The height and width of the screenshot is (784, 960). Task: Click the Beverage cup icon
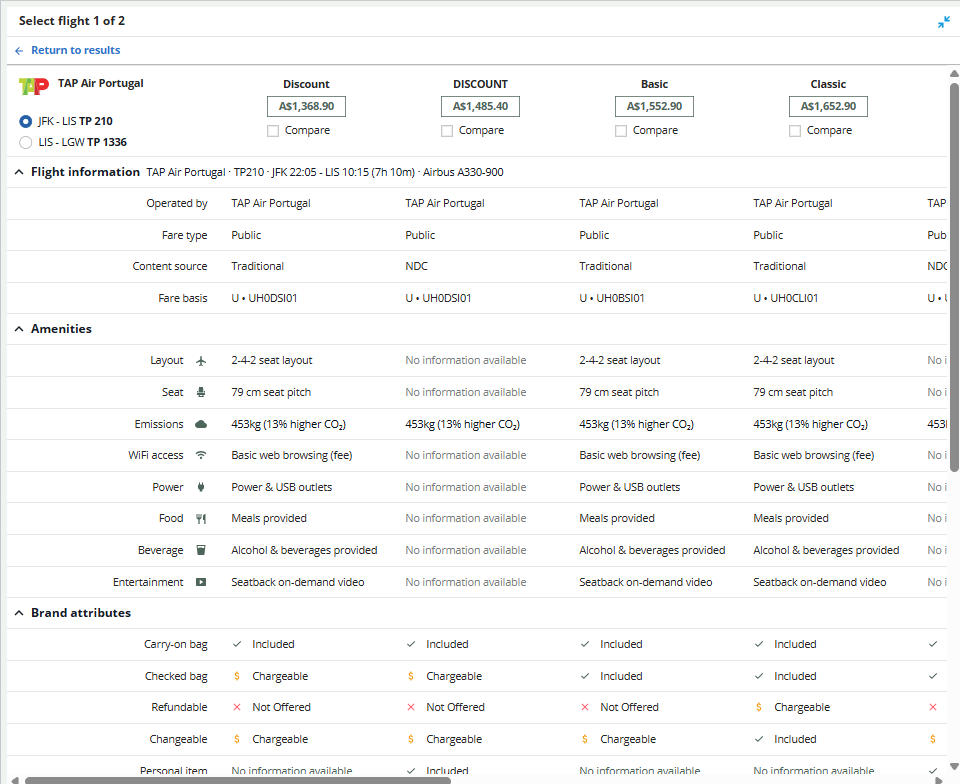[201, 551]
